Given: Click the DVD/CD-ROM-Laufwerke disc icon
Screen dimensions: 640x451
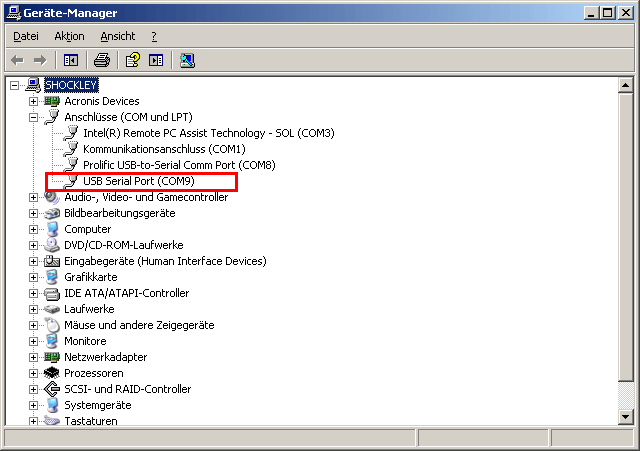Looking at the screenshot, I should point(52,245).
